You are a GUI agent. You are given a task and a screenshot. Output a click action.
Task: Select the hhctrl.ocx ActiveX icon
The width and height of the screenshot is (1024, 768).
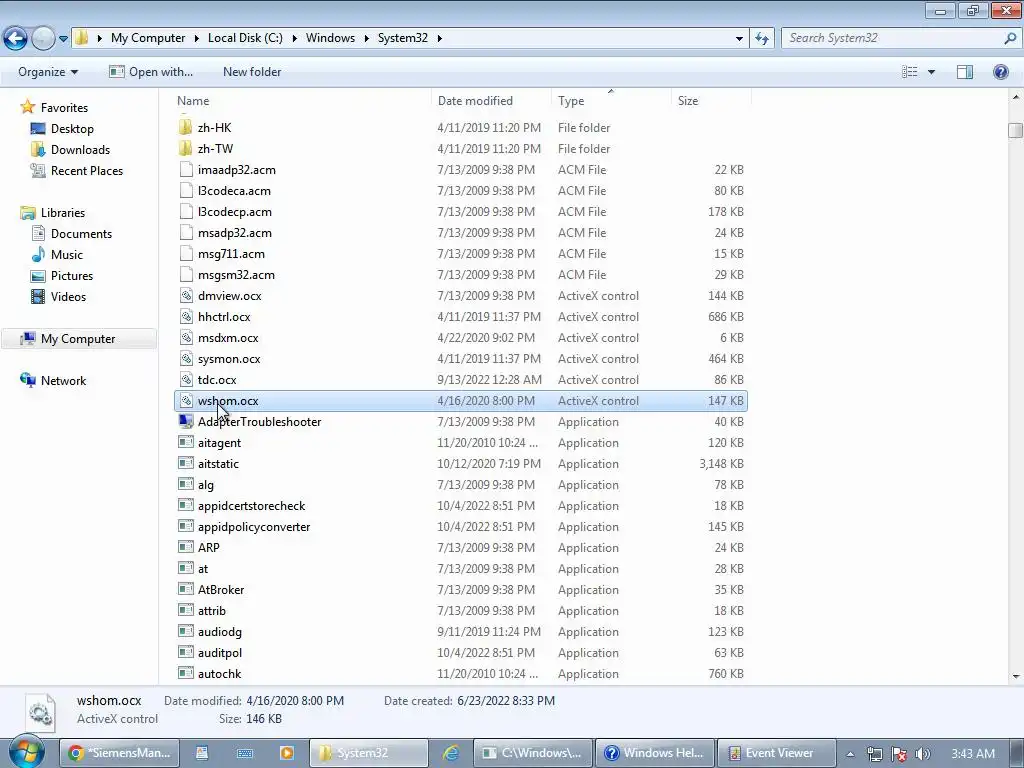[x=186, y=317]
